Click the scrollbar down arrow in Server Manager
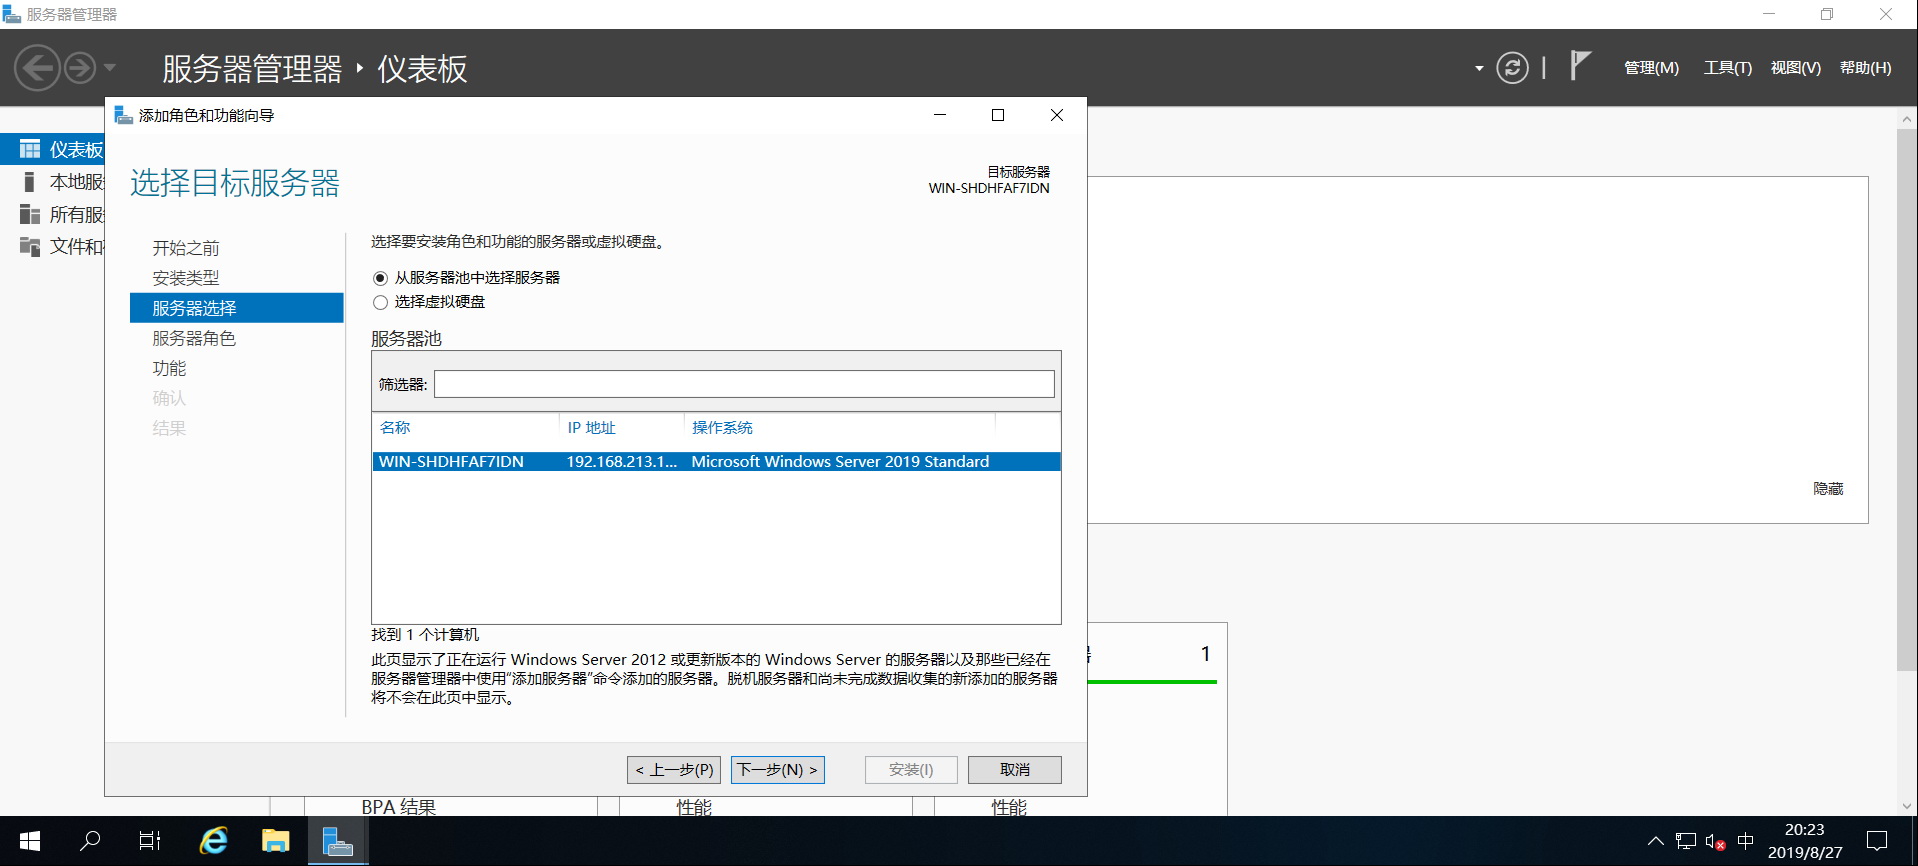 pos(1906,805)
